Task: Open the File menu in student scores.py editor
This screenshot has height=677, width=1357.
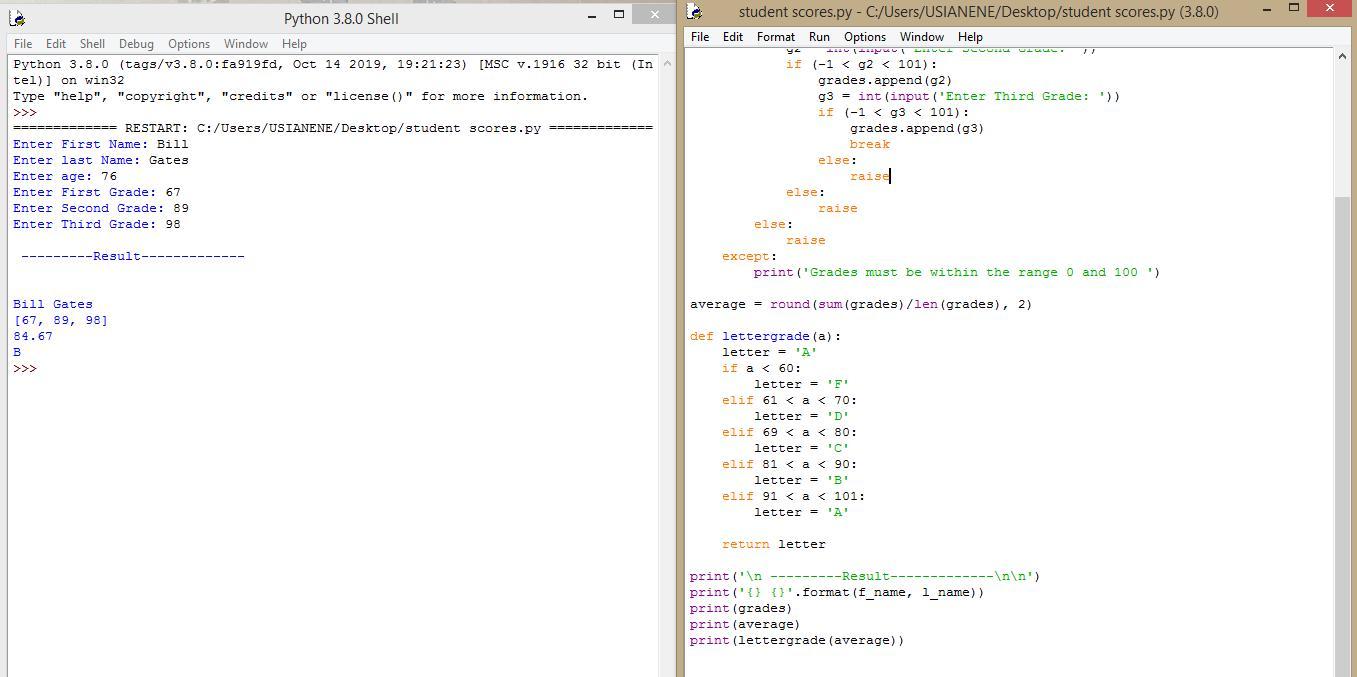Action: coord(700,37)
